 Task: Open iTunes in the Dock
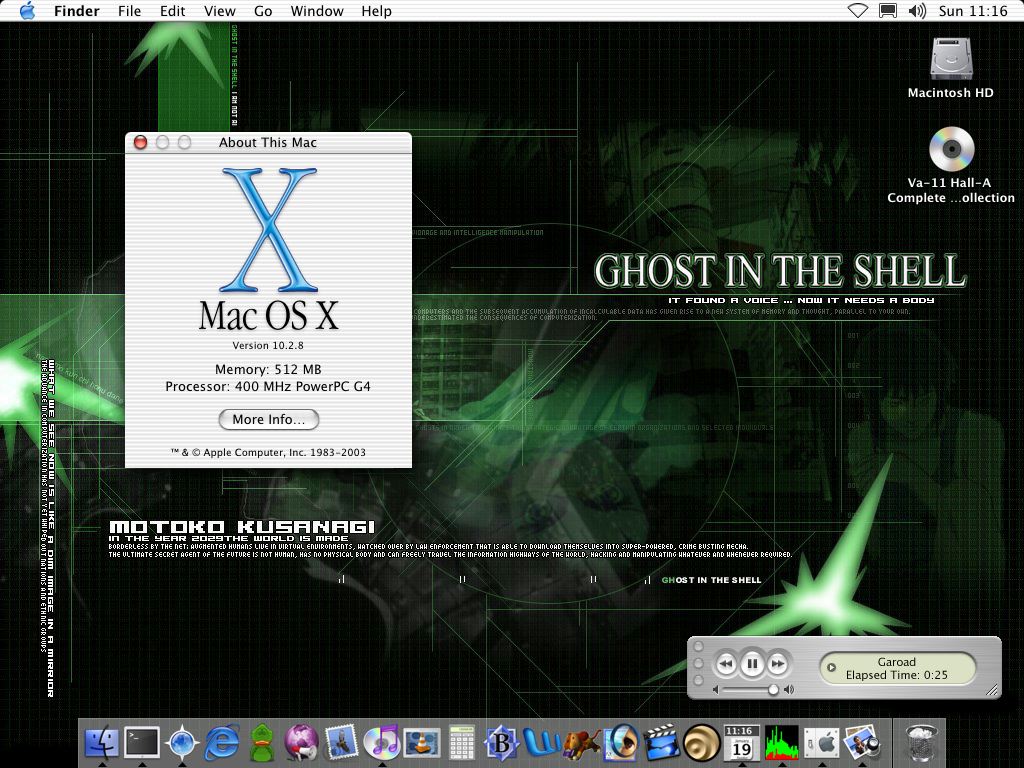381,742
